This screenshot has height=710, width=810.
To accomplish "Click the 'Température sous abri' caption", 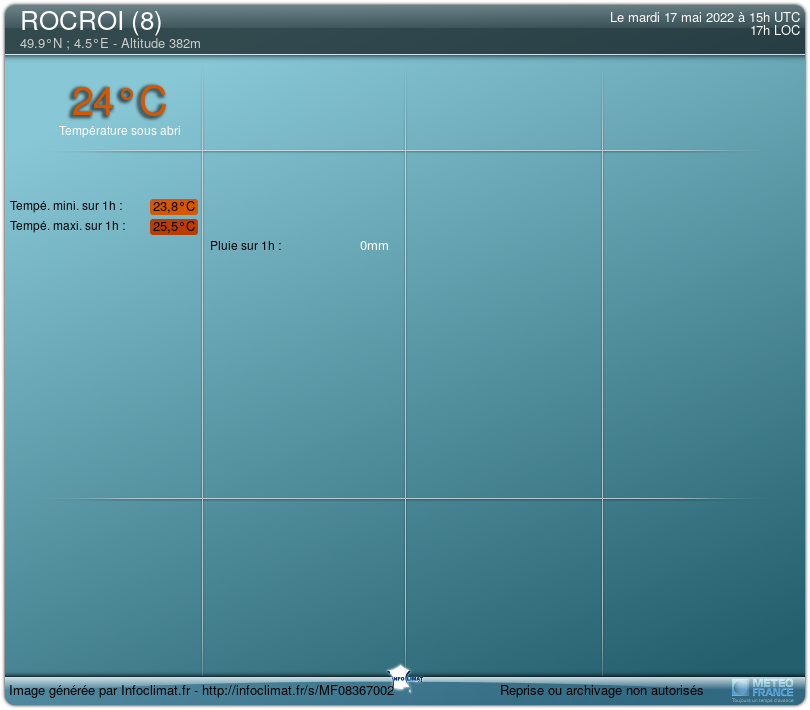I will pos(120,131).
